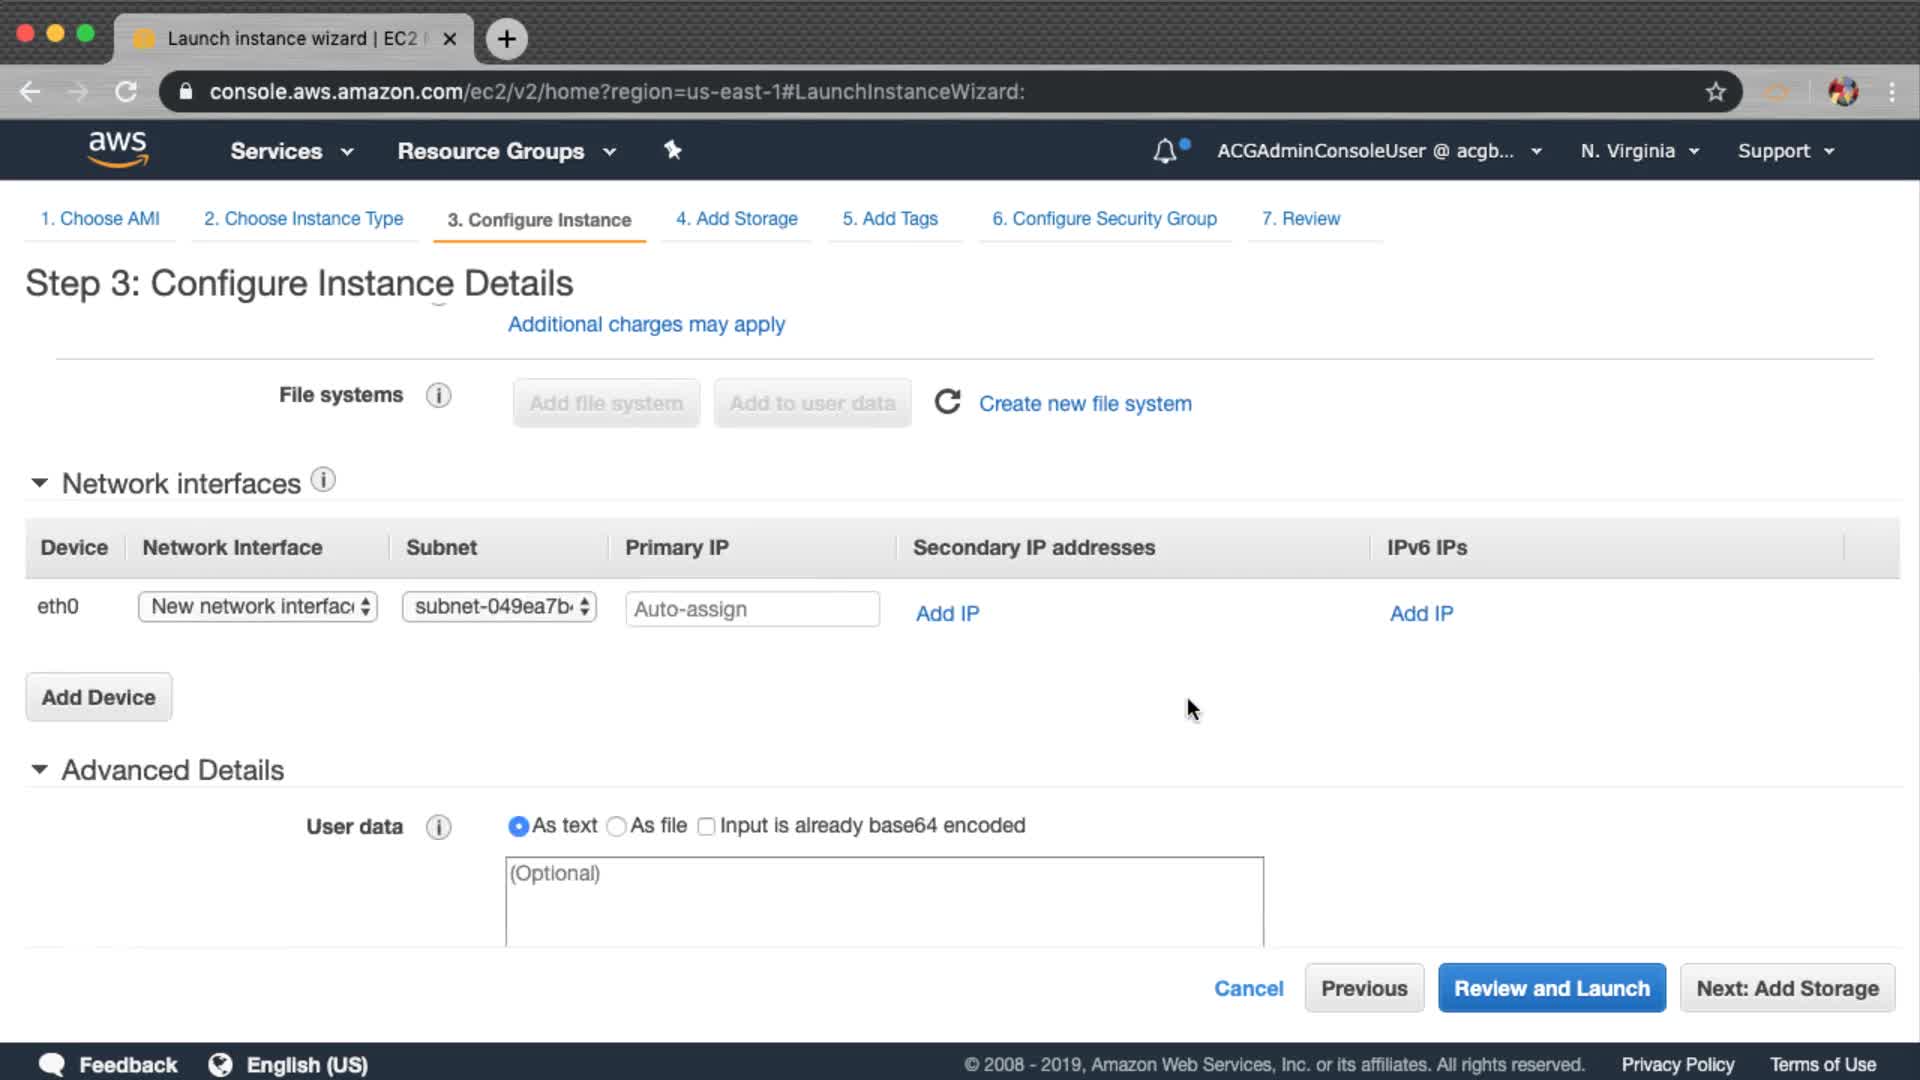Click info icon next to File systems

point(438,395)
